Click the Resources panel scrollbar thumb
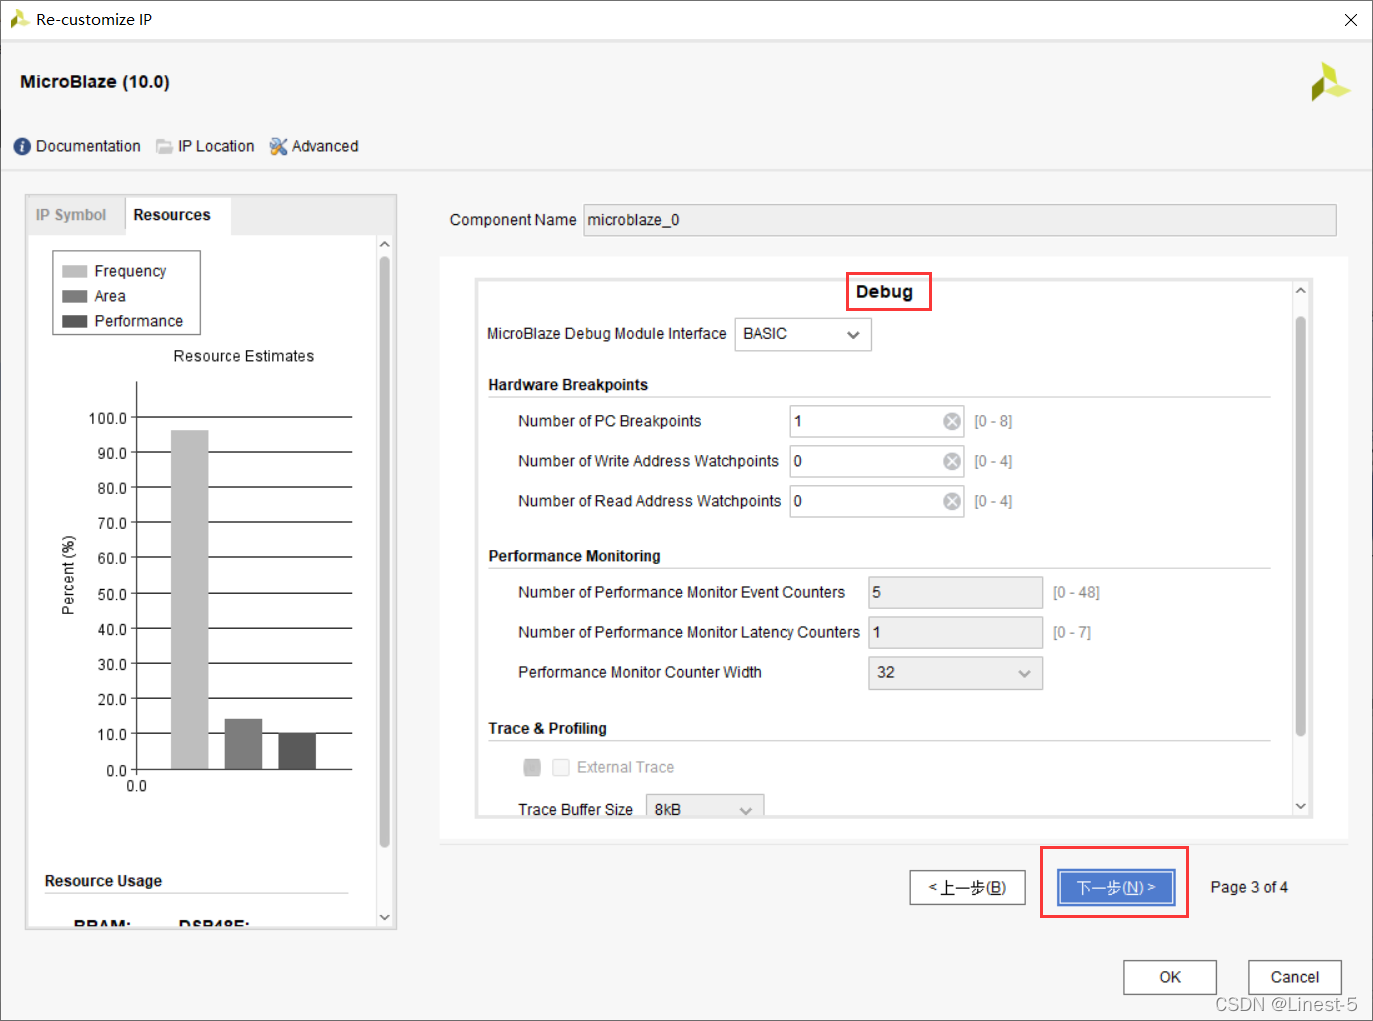This screenshot has width=1373, height=1021. pyautogui.click(x=385, y=552)
